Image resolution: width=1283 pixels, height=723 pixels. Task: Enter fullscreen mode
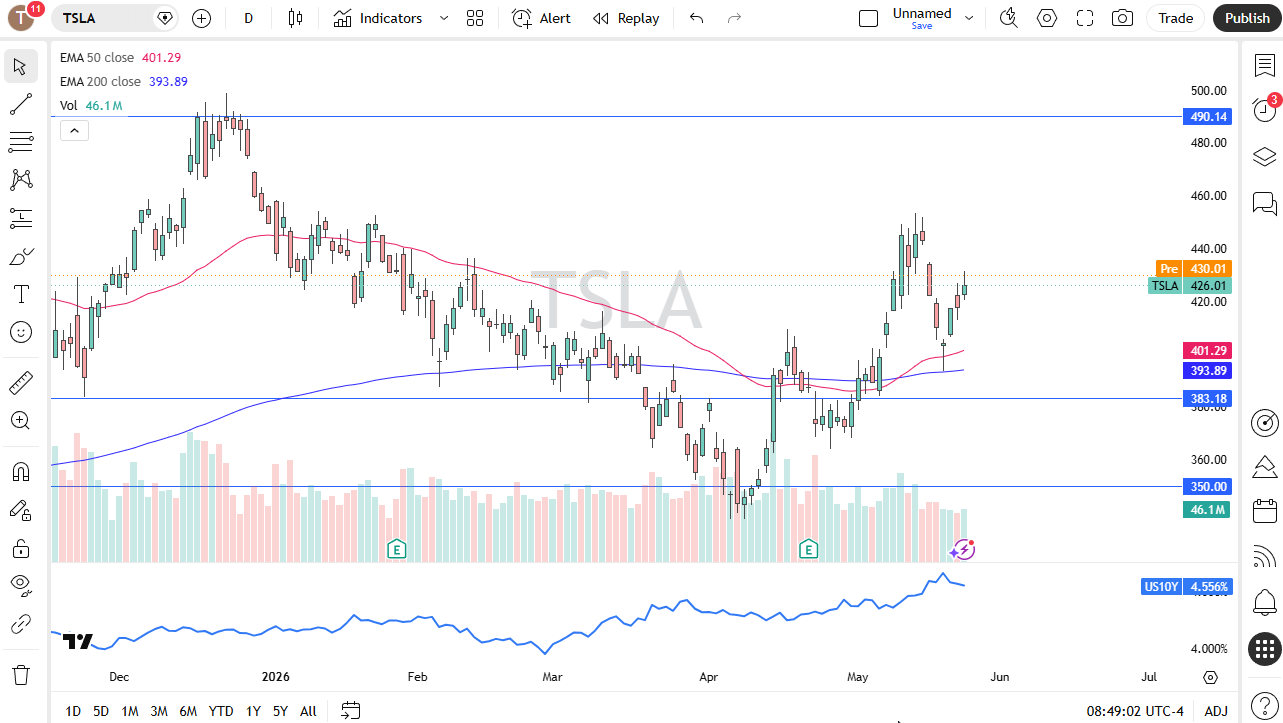pos(1085,18)
